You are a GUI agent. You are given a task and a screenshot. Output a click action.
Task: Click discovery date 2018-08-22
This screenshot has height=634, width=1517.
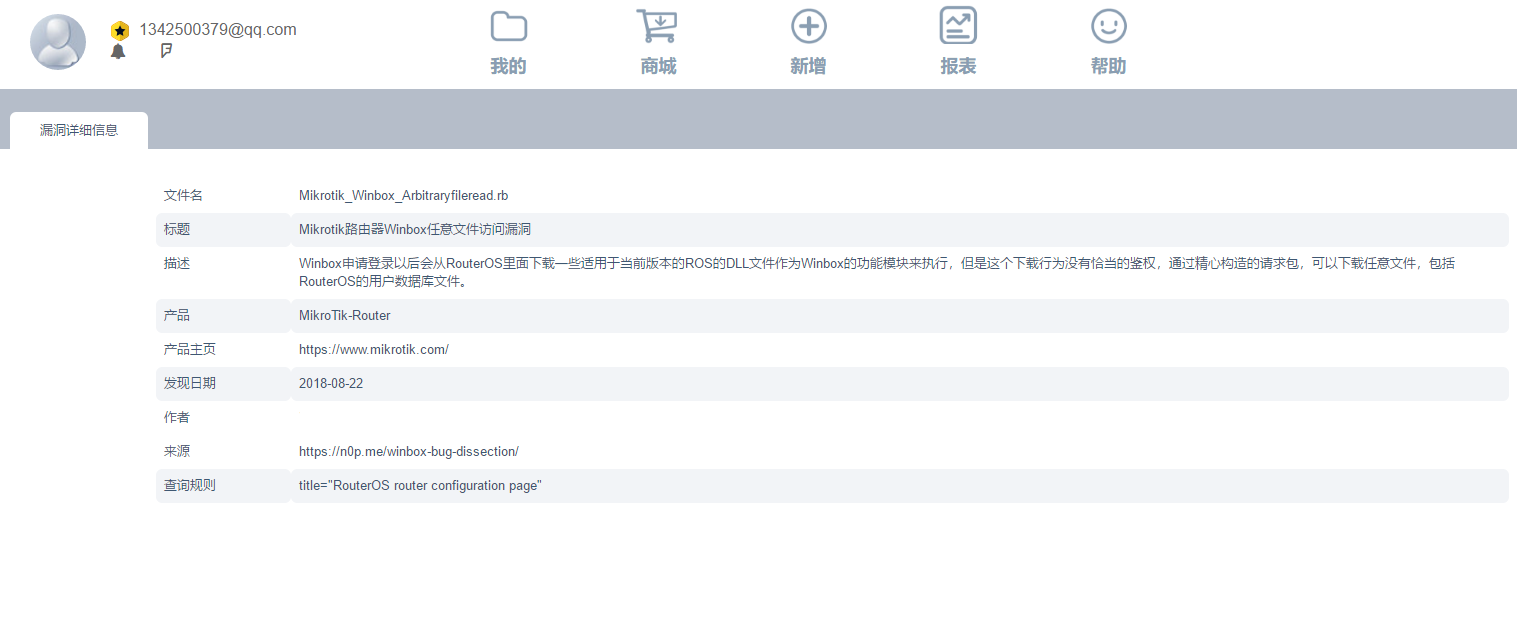point(331,384)
